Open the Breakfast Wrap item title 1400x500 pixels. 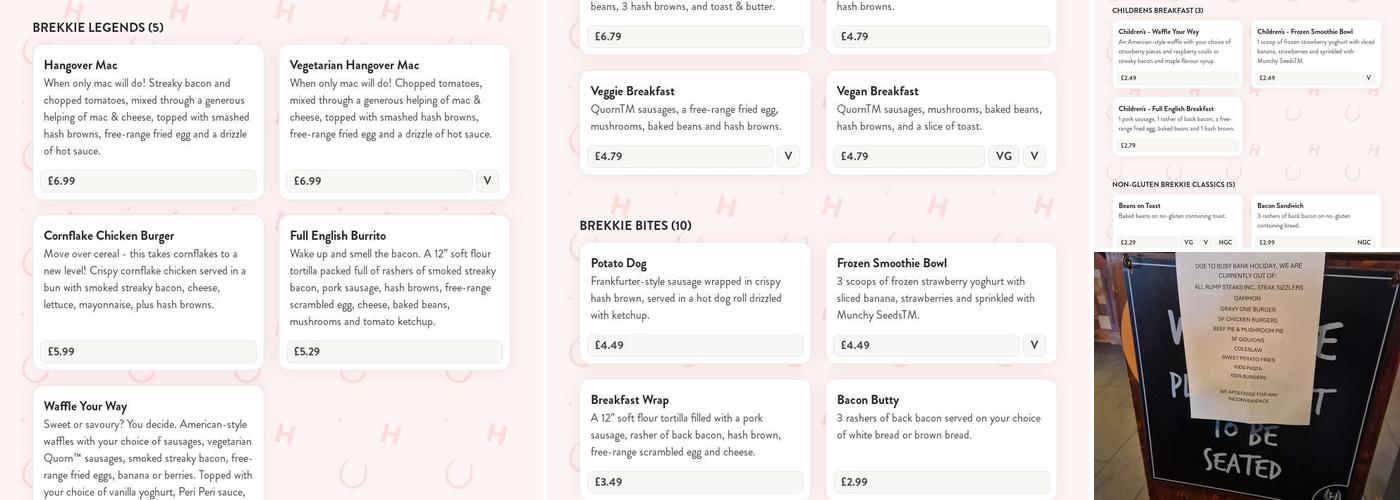coord(629,400)
